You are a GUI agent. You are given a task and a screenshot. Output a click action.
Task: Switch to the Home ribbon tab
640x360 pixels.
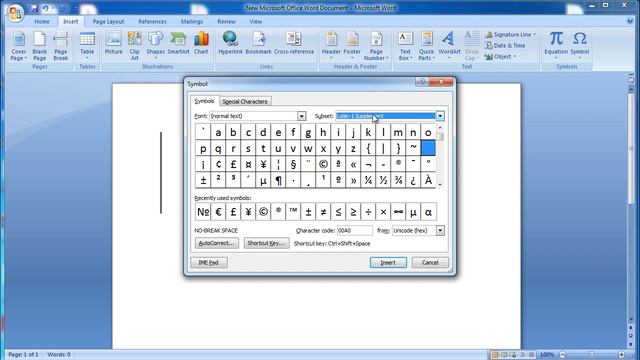pyautogui.click(x=42, y=22)
